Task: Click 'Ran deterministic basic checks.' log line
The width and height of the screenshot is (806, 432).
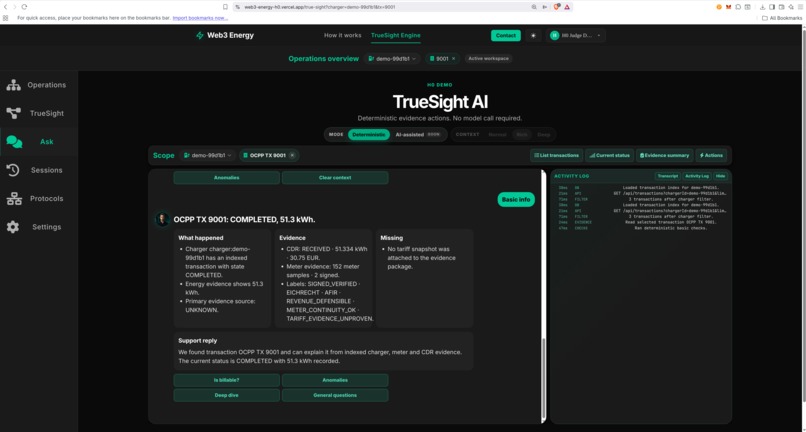Action: point(671,228)
